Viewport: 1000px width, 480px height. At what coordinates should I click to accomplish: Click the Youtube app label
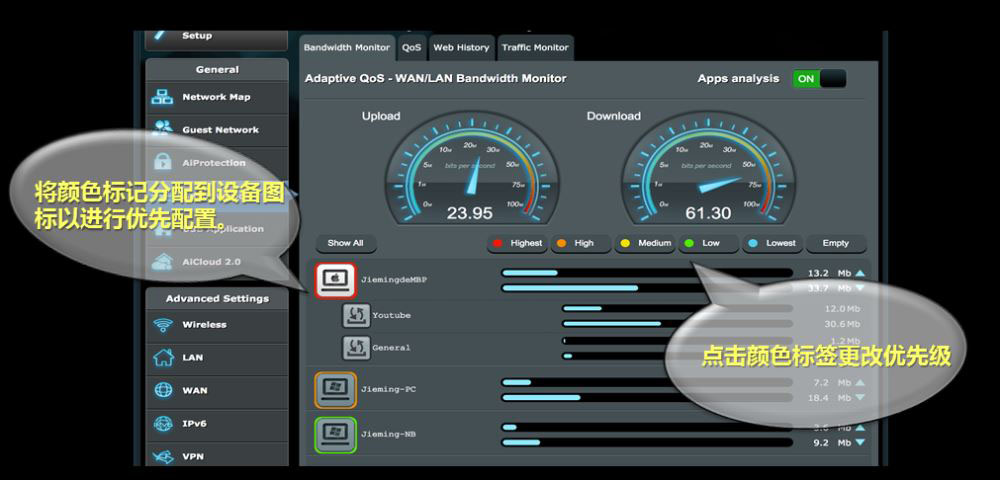click(x=392, y=316)
